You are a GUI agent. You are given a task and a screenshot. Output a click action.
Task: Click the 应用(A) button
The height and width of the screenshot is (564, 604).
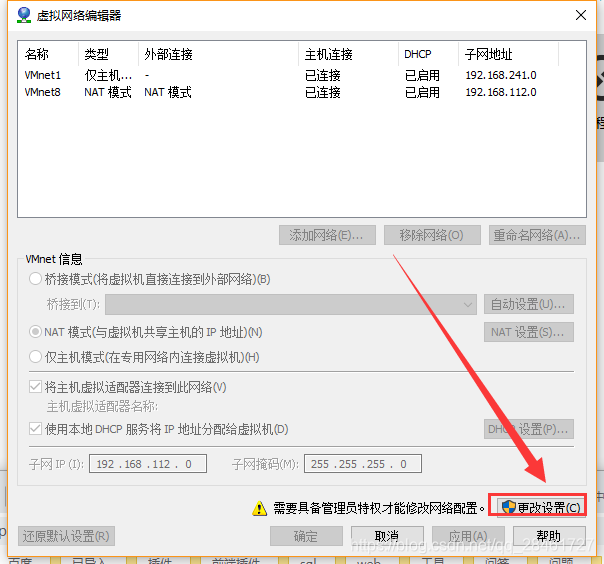tap(468, 536)
